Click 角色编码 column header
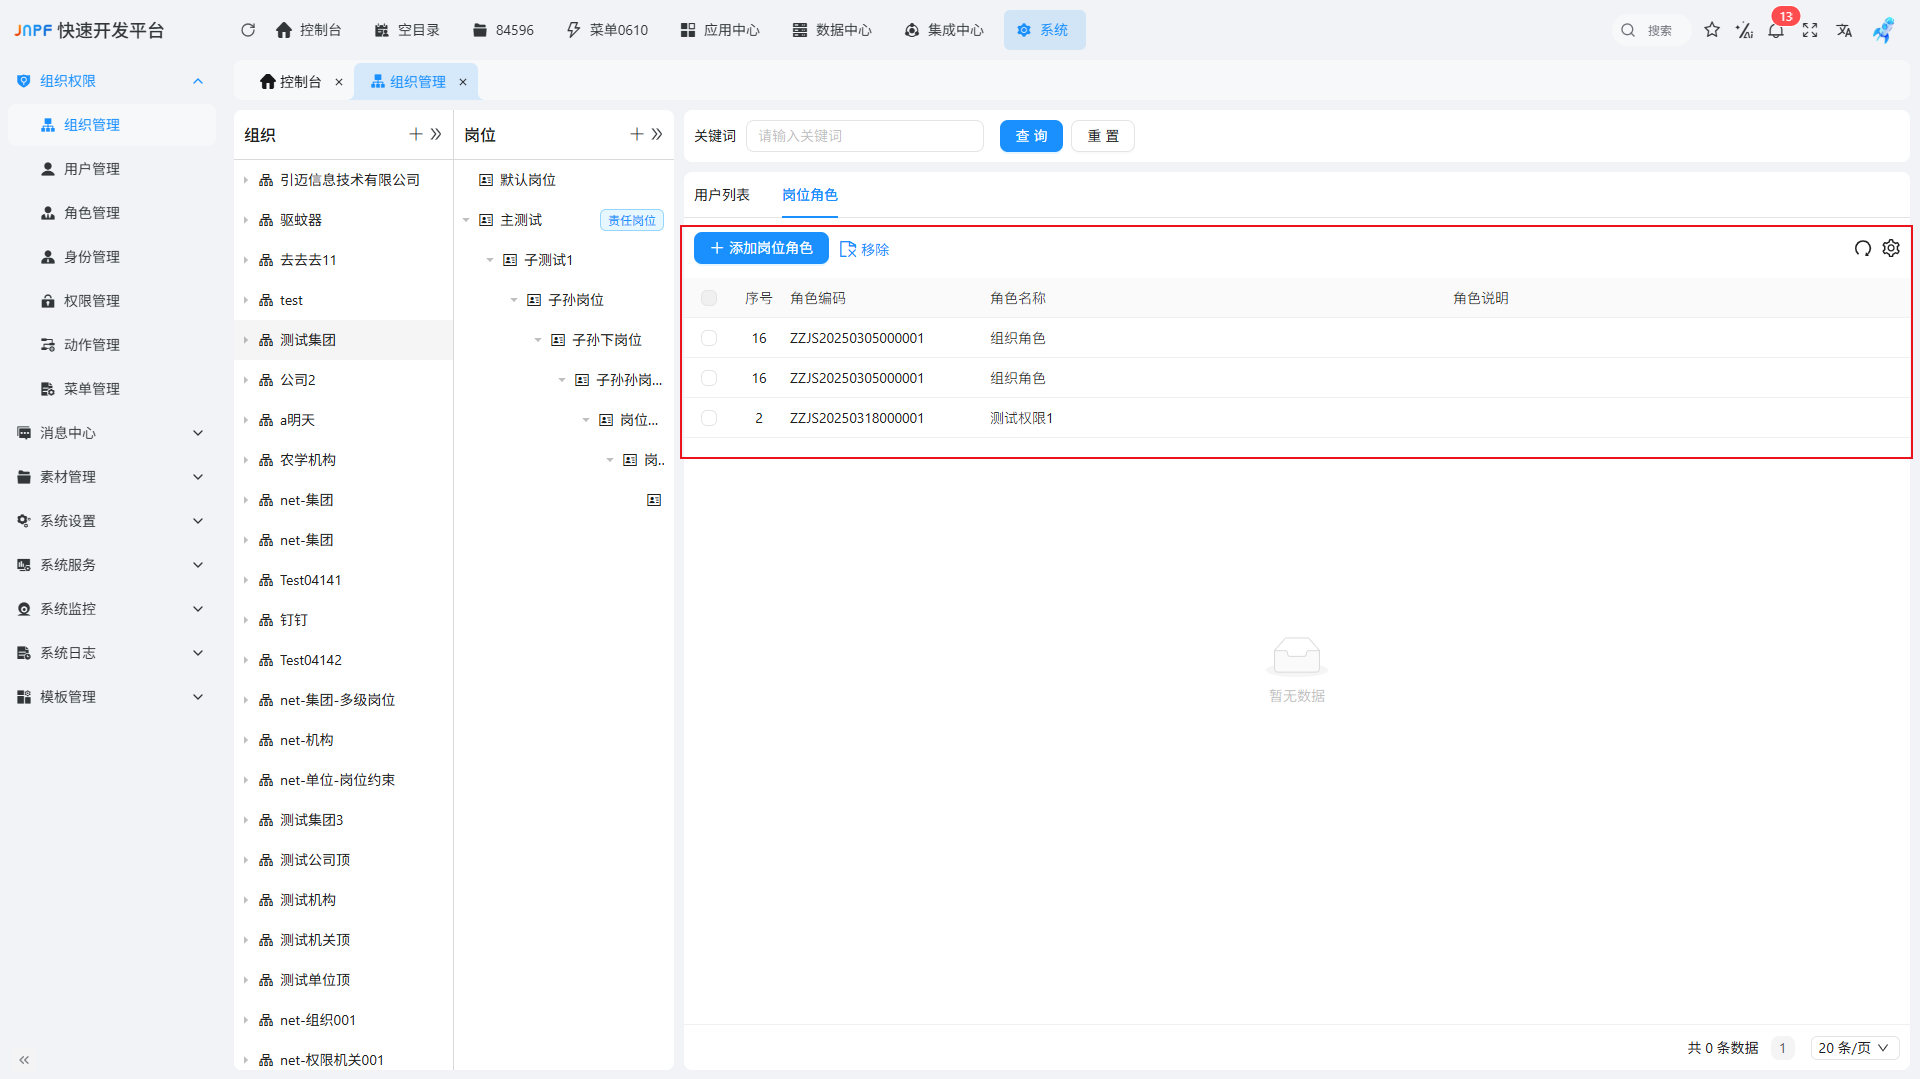This screenshot has height=1079, width=1920. coord(818,298)
